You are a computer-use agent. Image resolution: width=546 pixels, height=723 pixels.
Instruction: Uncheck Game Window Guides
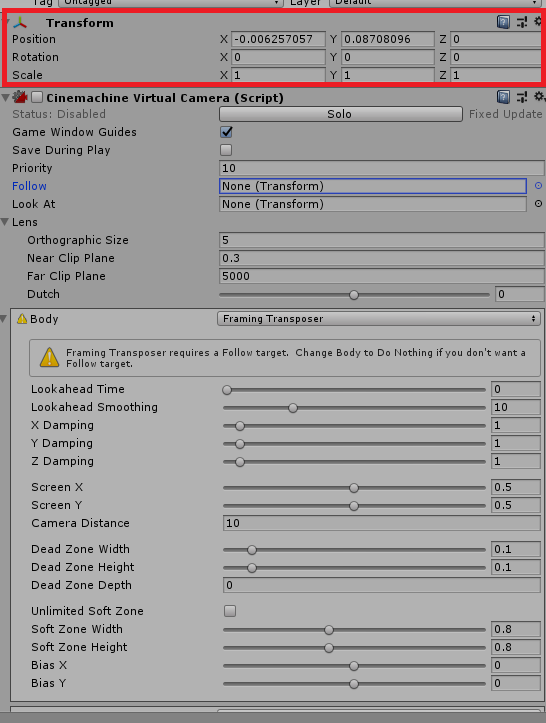[x=226, y=132]
